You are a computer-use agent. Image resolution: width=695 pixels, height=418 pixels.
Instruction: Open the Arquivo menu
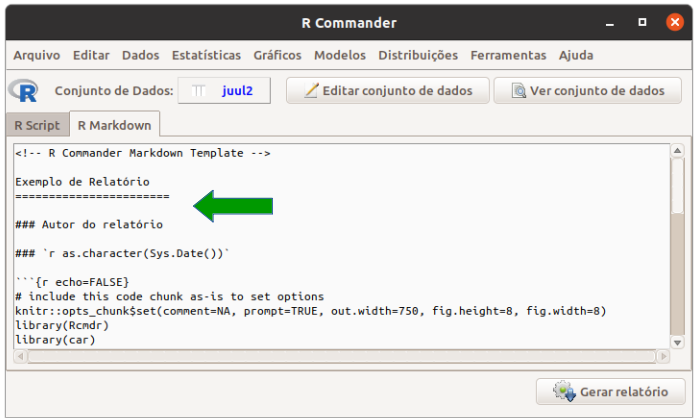[37, 55]
